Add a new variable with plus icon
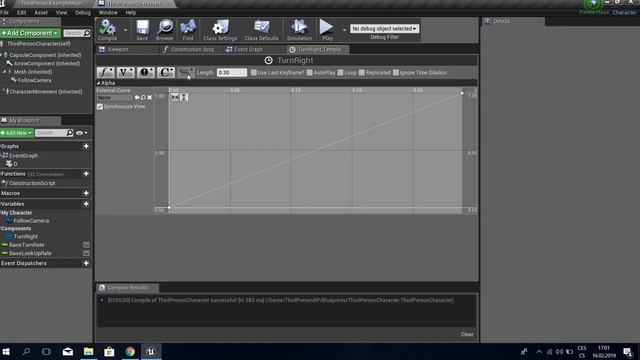Viewport: 640px width, 360px height. click(x=86, y=204)
